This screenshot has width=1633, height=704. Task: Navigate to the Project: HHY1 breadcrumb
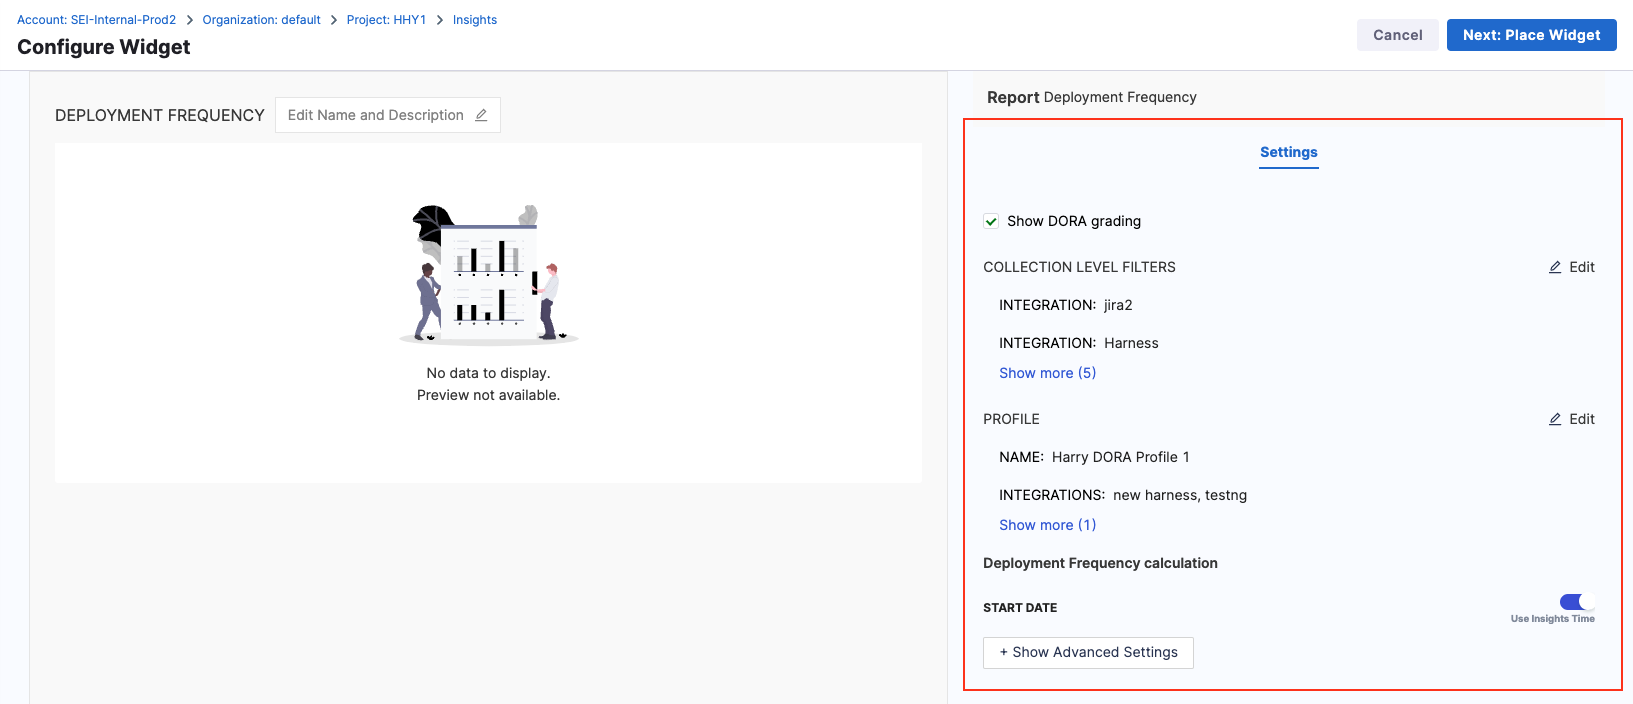click(386, 20)
